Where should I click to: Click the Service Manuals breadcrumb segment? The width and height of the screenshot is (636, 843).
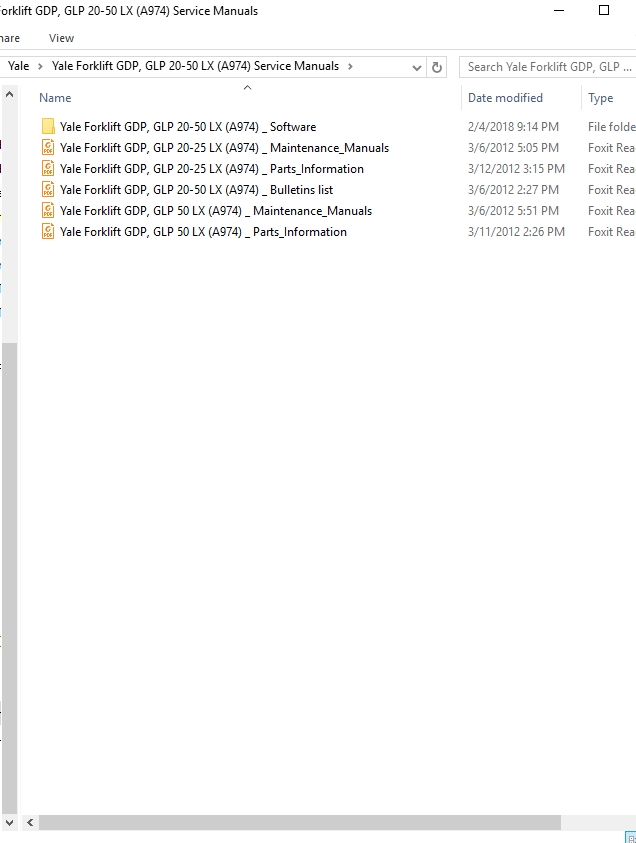(195, 66)
